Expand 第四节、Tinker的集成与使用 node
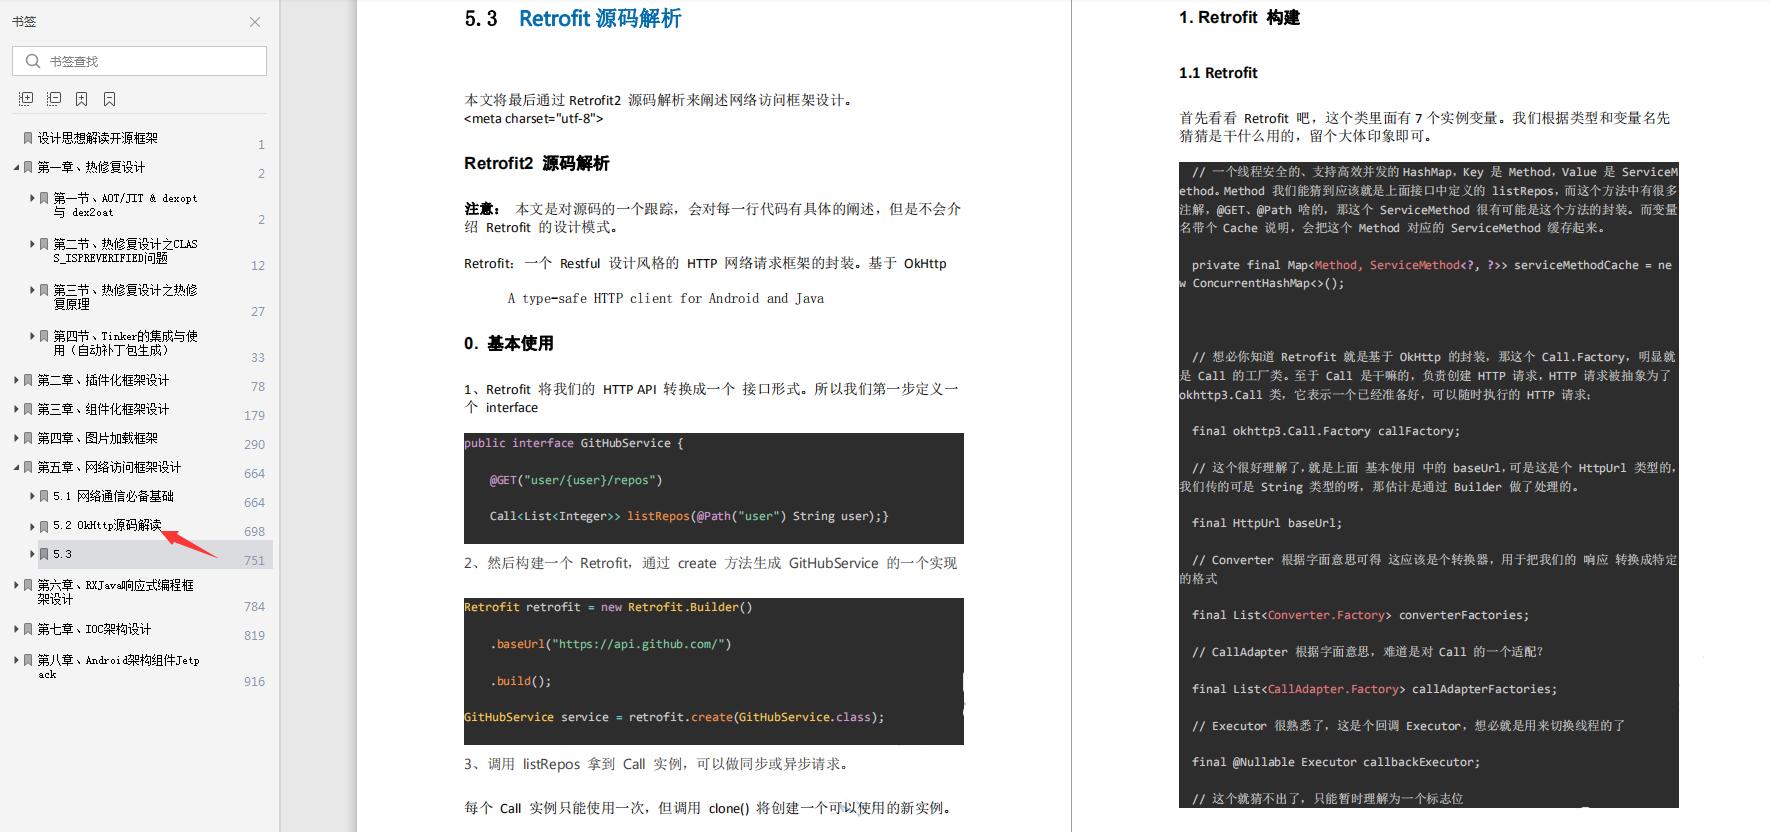 [32, 336]
